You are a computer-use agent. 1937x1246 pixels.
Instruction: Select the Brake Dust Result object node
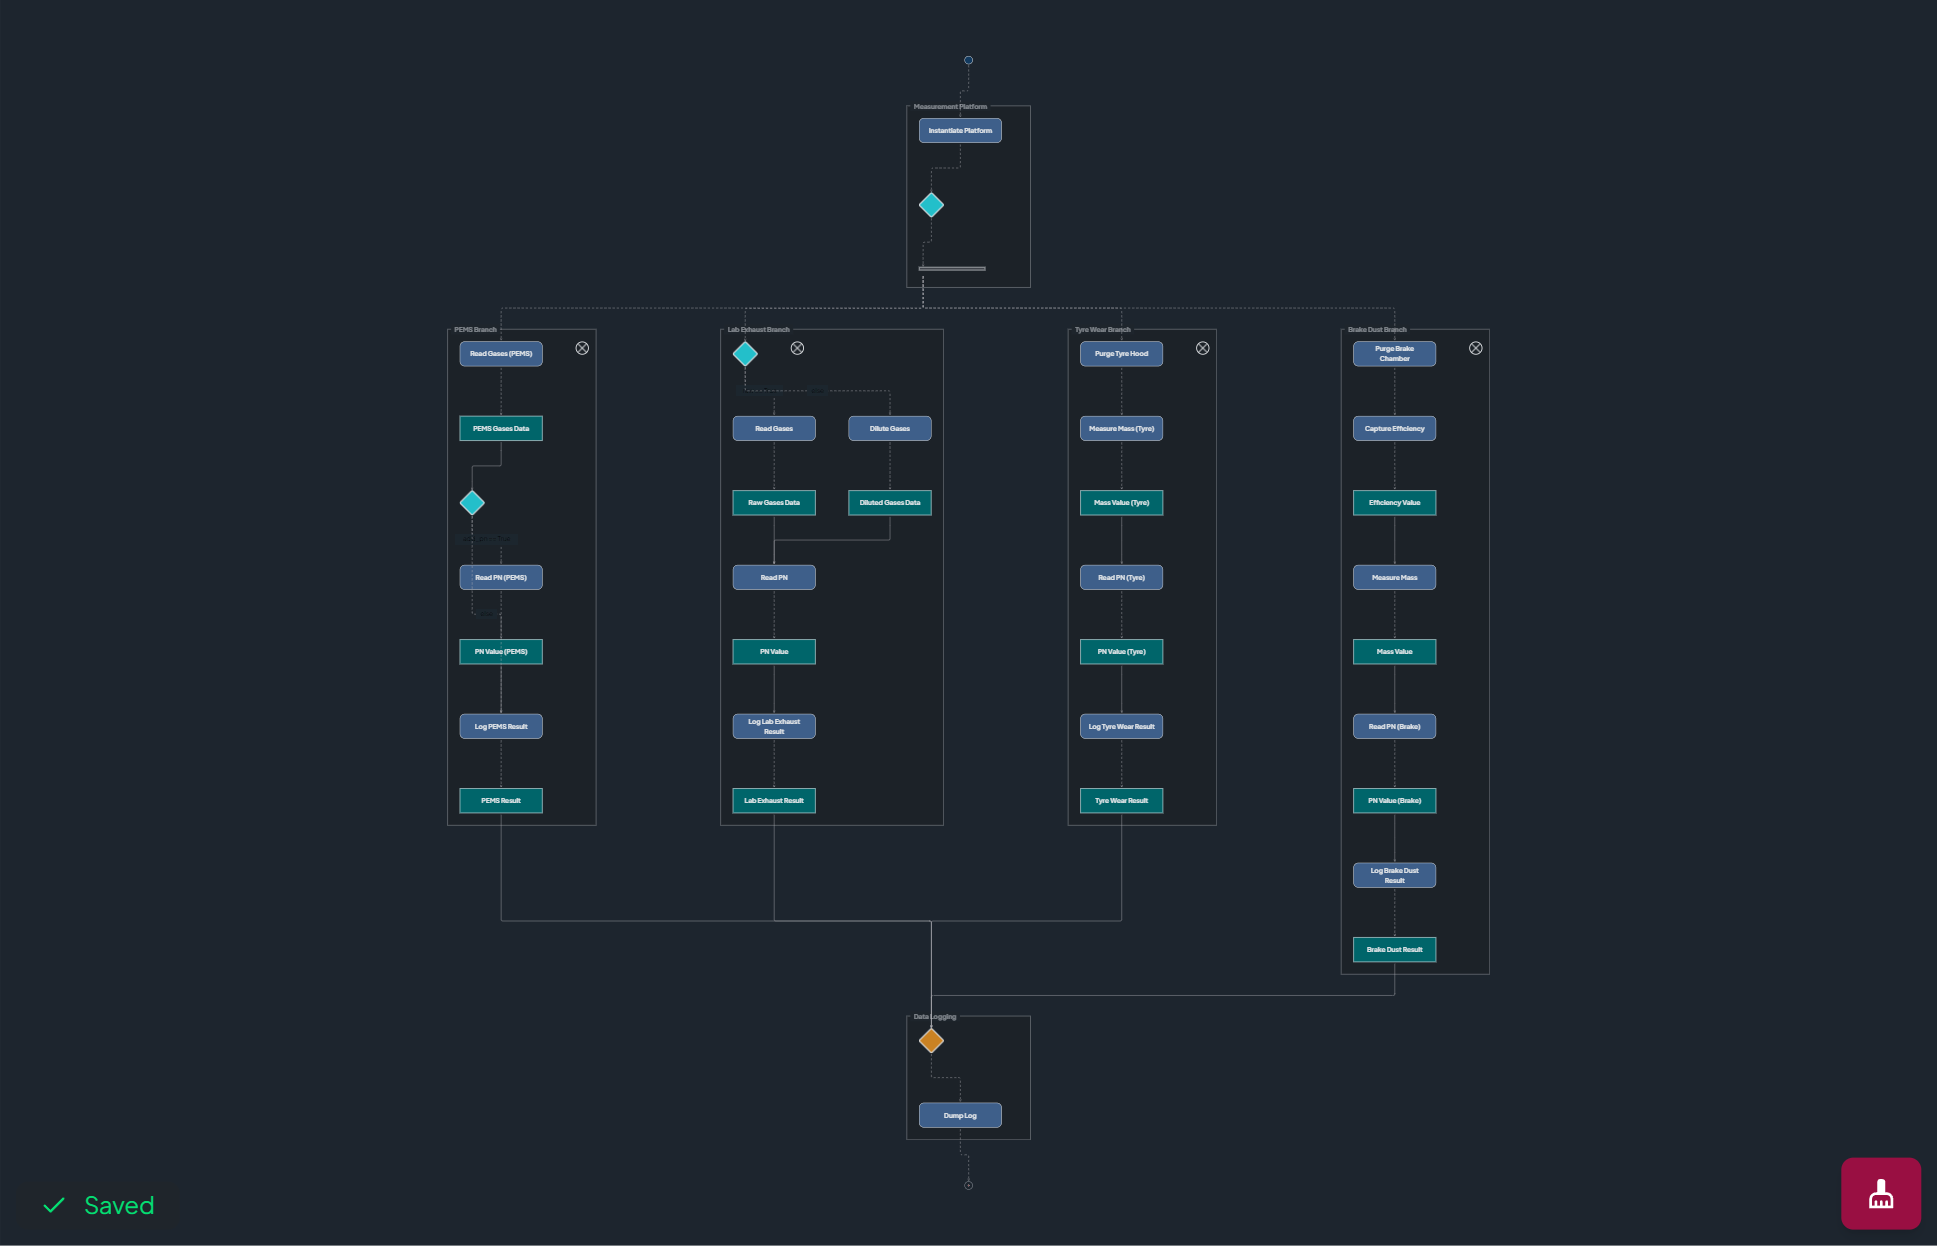click(1394, 950)
